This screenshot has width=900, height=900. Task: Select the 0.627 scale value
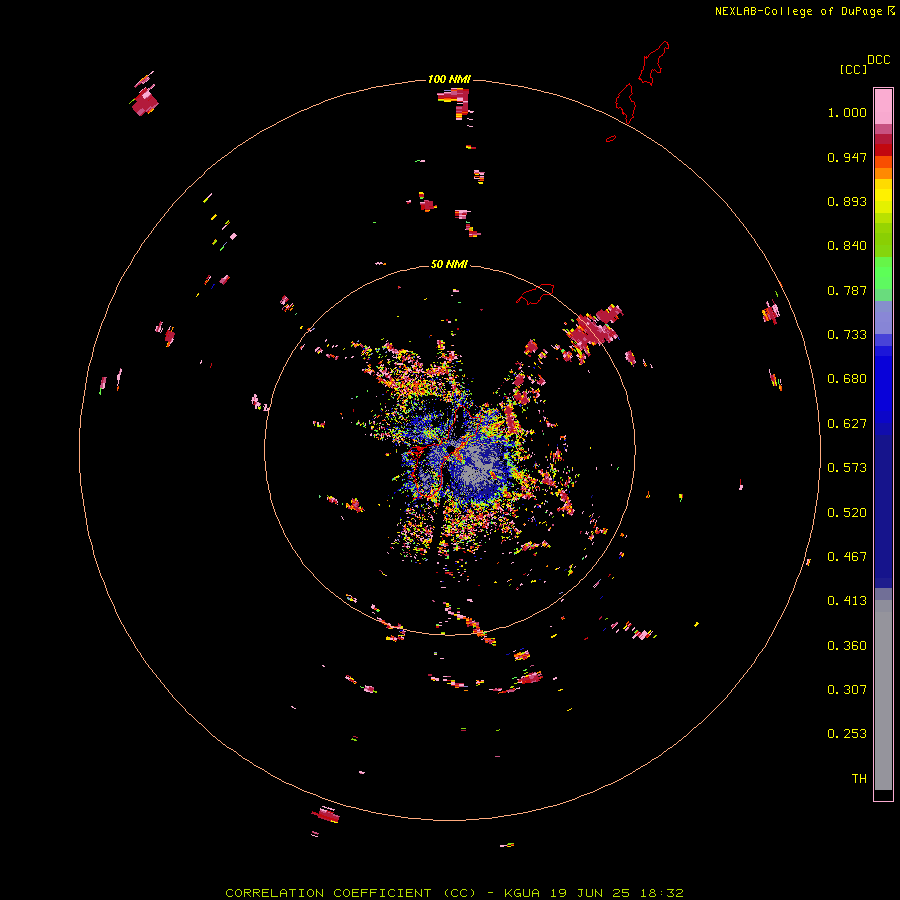pos(847,424)
